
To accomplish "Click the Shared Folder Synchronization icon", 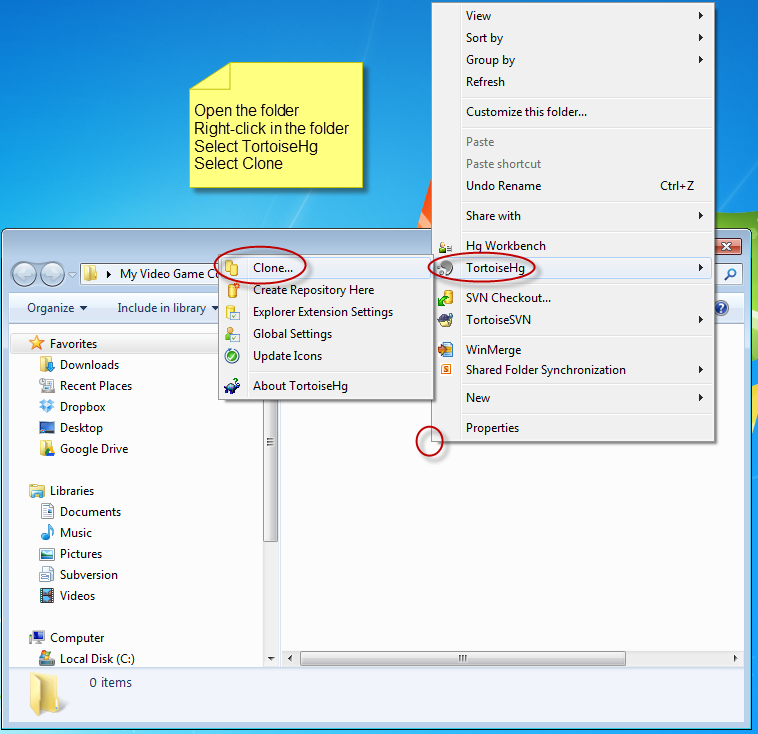I will pos(446,370).
